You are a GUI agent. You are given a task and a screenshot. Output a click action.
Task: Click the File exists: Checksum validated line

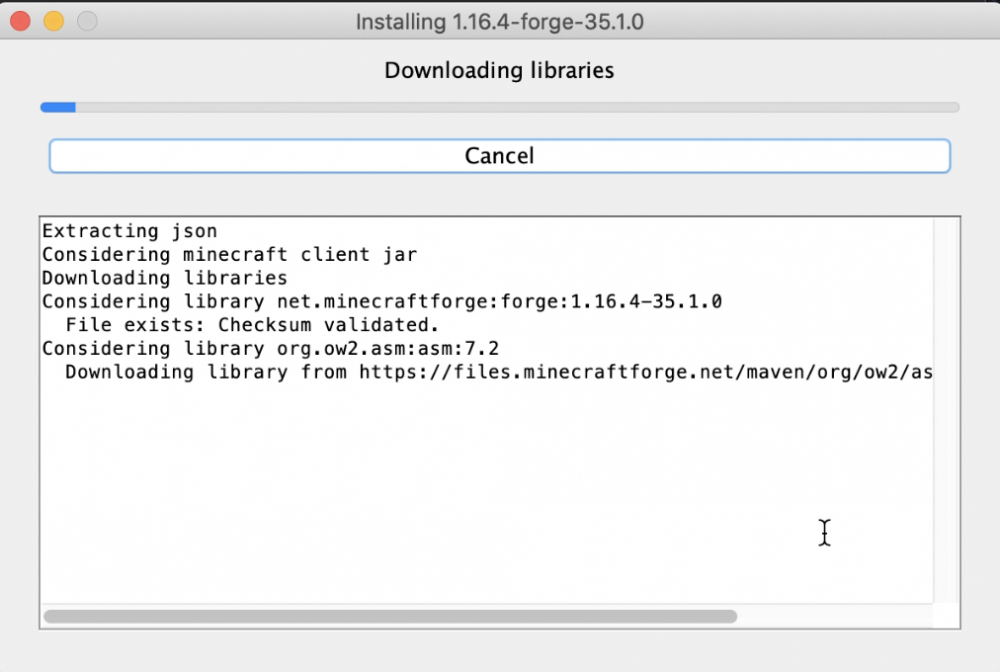252,325
